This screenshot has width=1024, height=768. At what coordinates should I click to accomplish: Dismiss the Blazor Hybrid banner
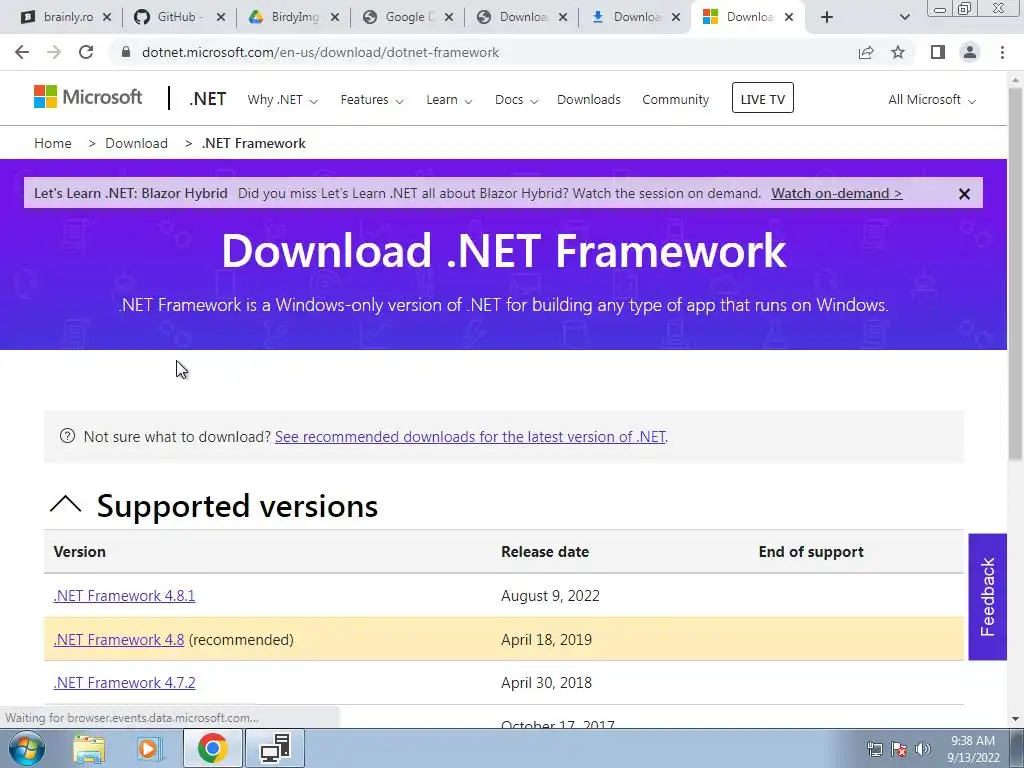click(x=964, y=194)
